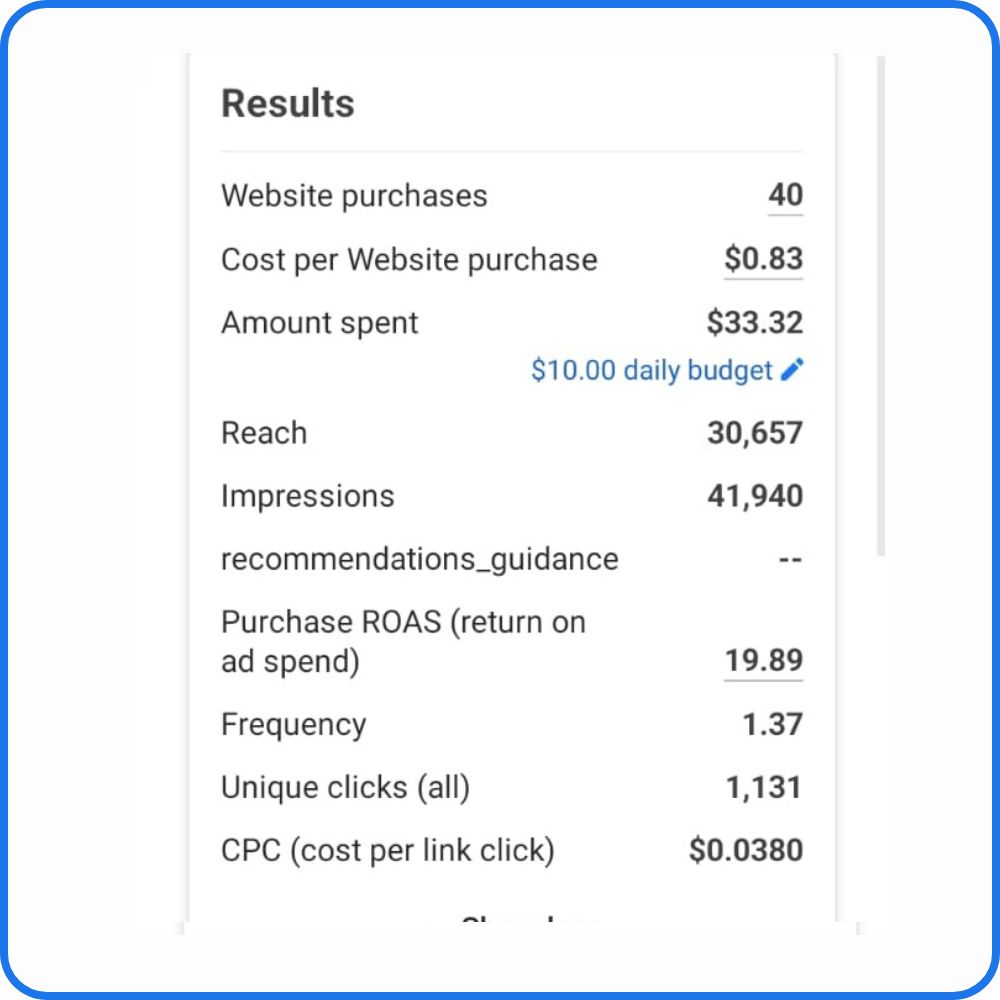The width and height of the screenshot is (1000, 1000).
Task: Select the $0.83 cost per purchase value
Action: point(763,259)
